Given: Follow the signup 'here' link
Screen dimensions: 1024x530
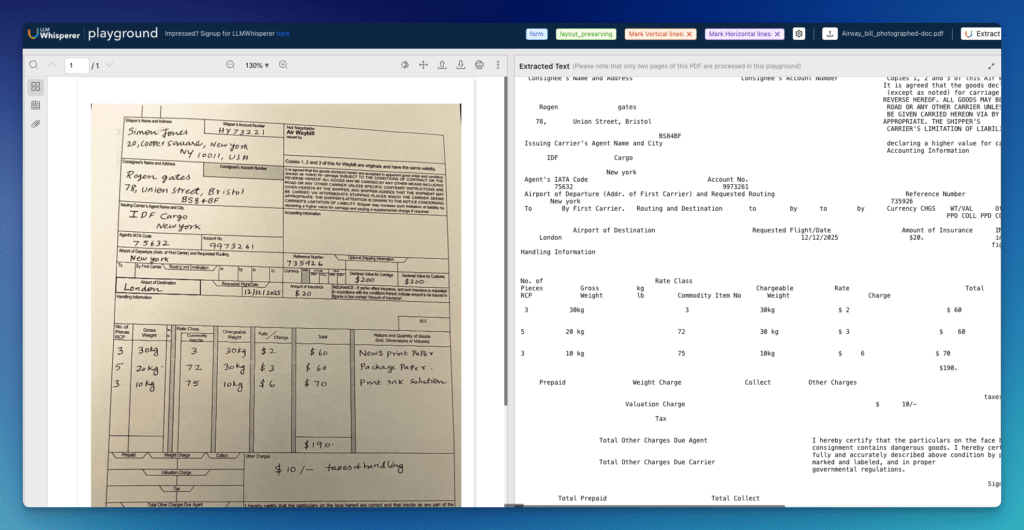Looking at the screenshot, I should pos(283,34).
